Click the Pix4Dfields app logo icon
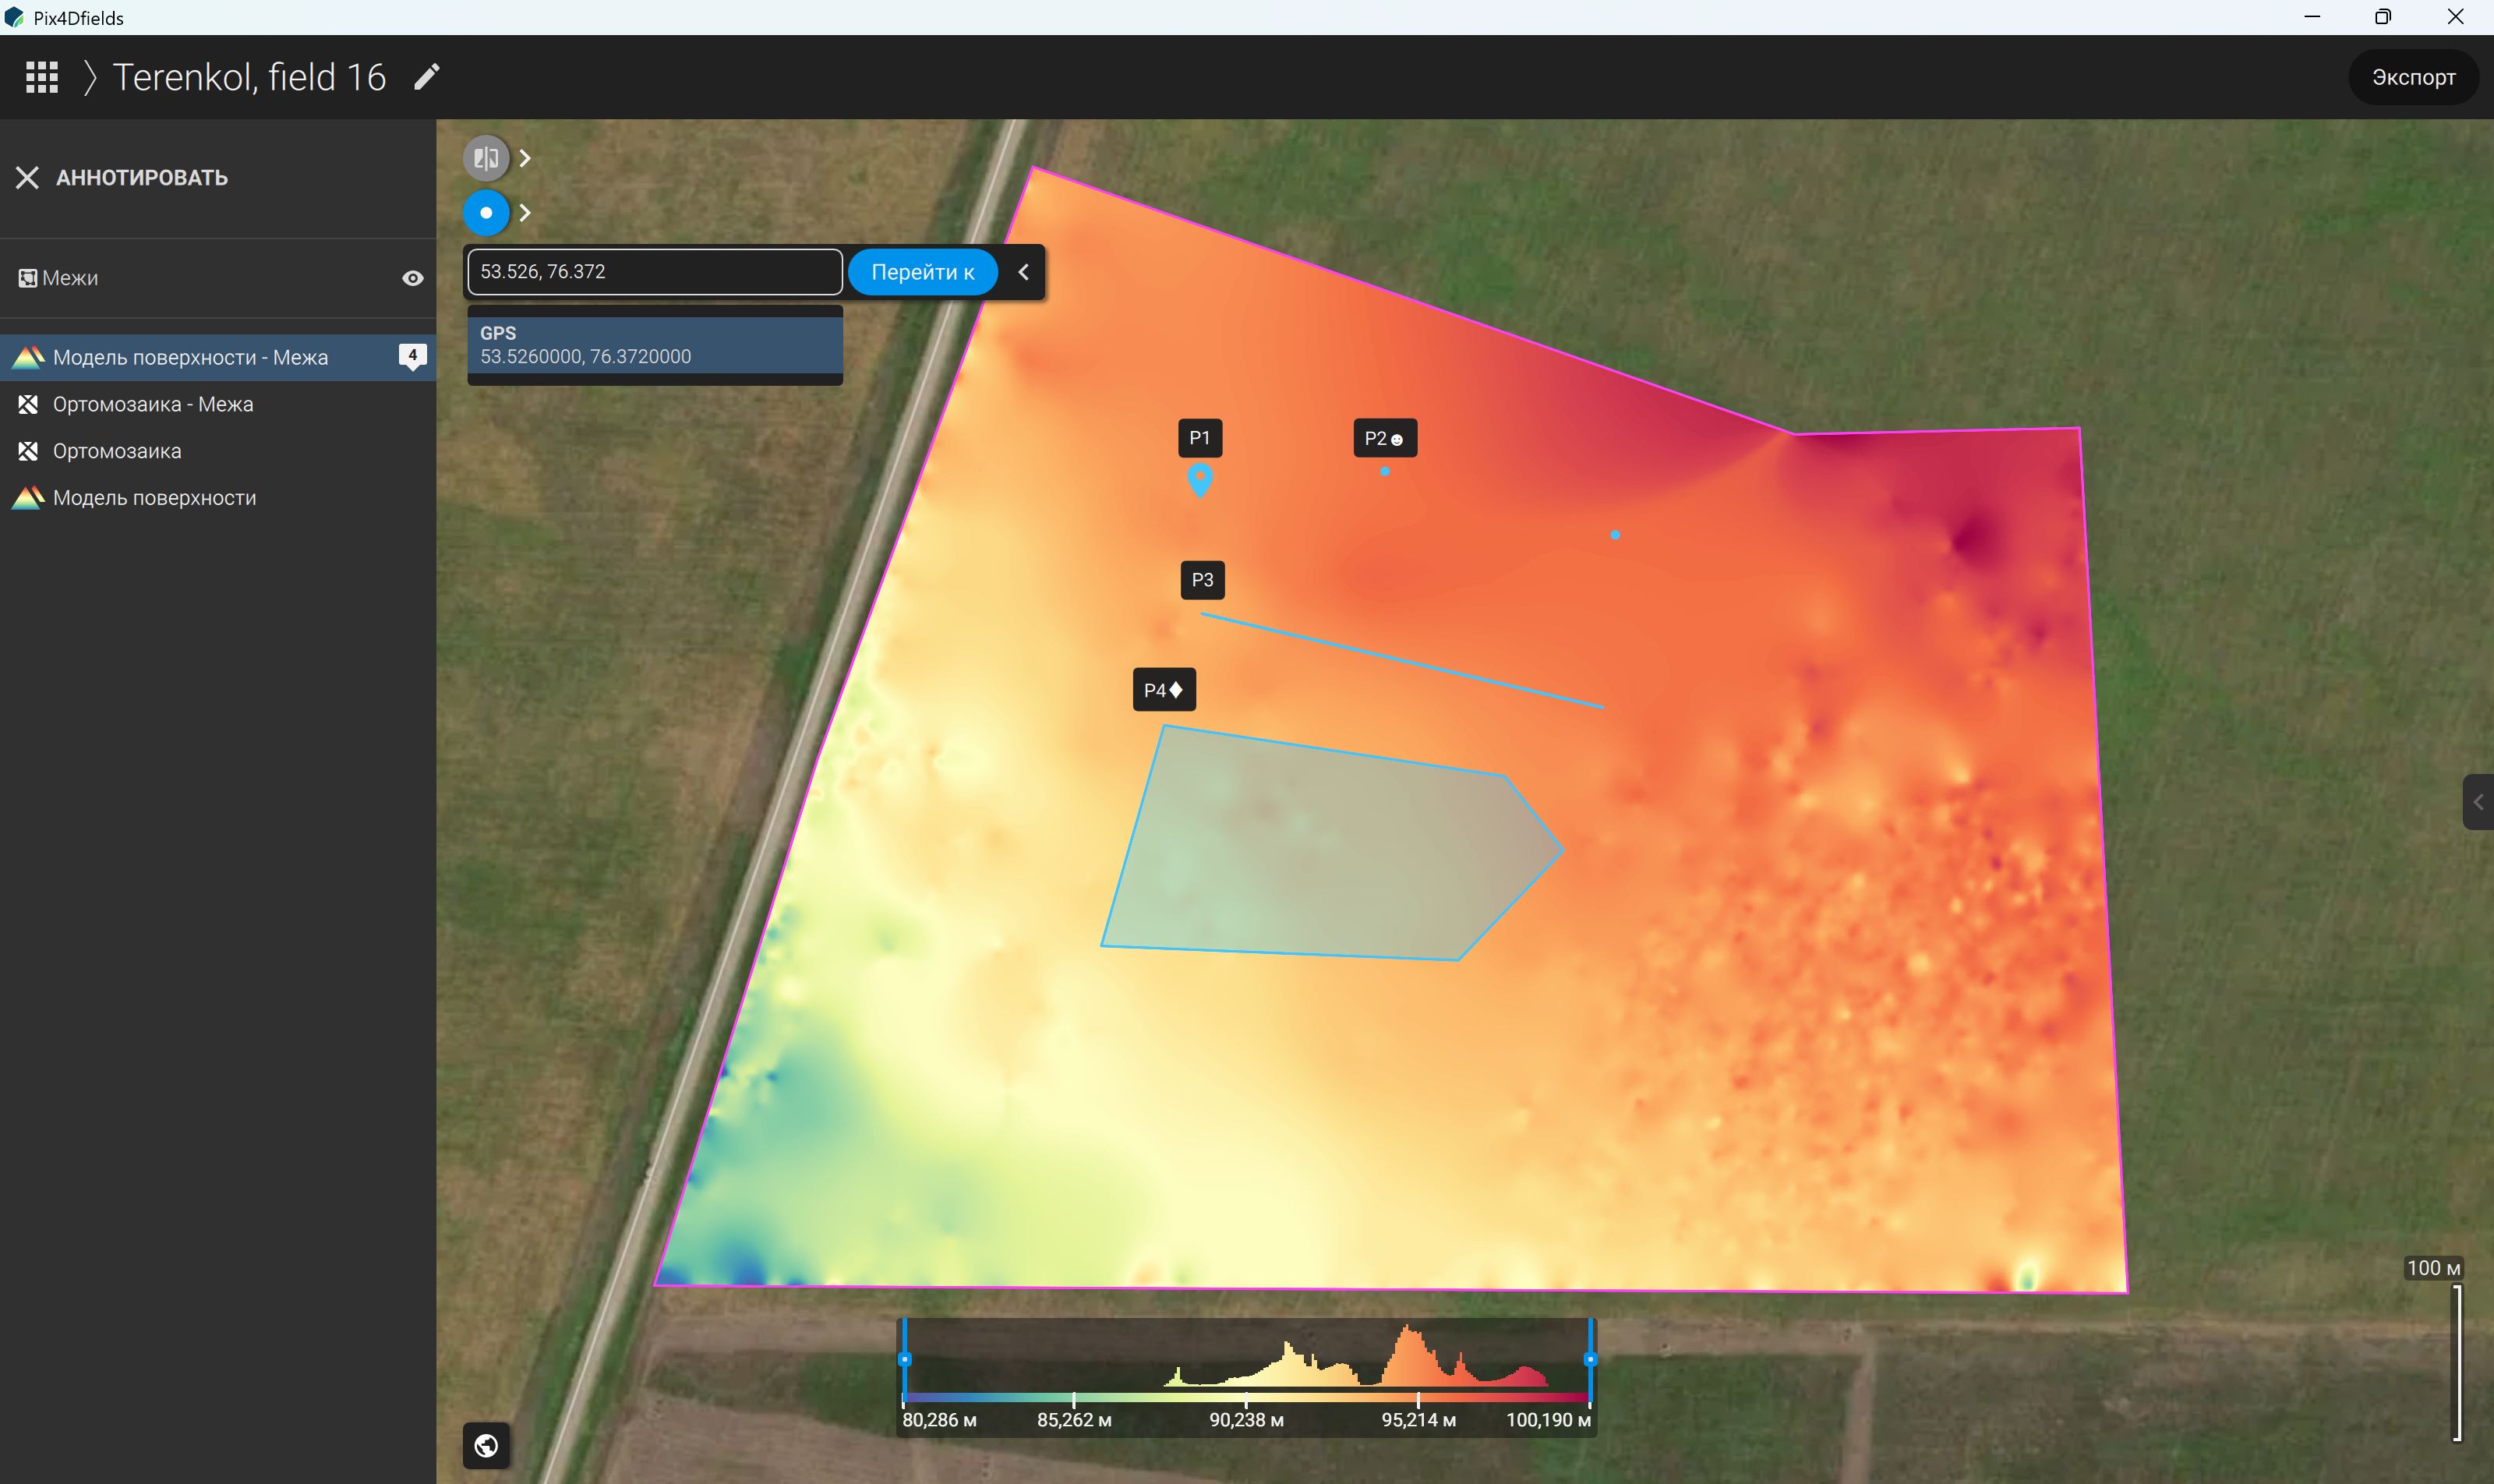 (14, 17)
